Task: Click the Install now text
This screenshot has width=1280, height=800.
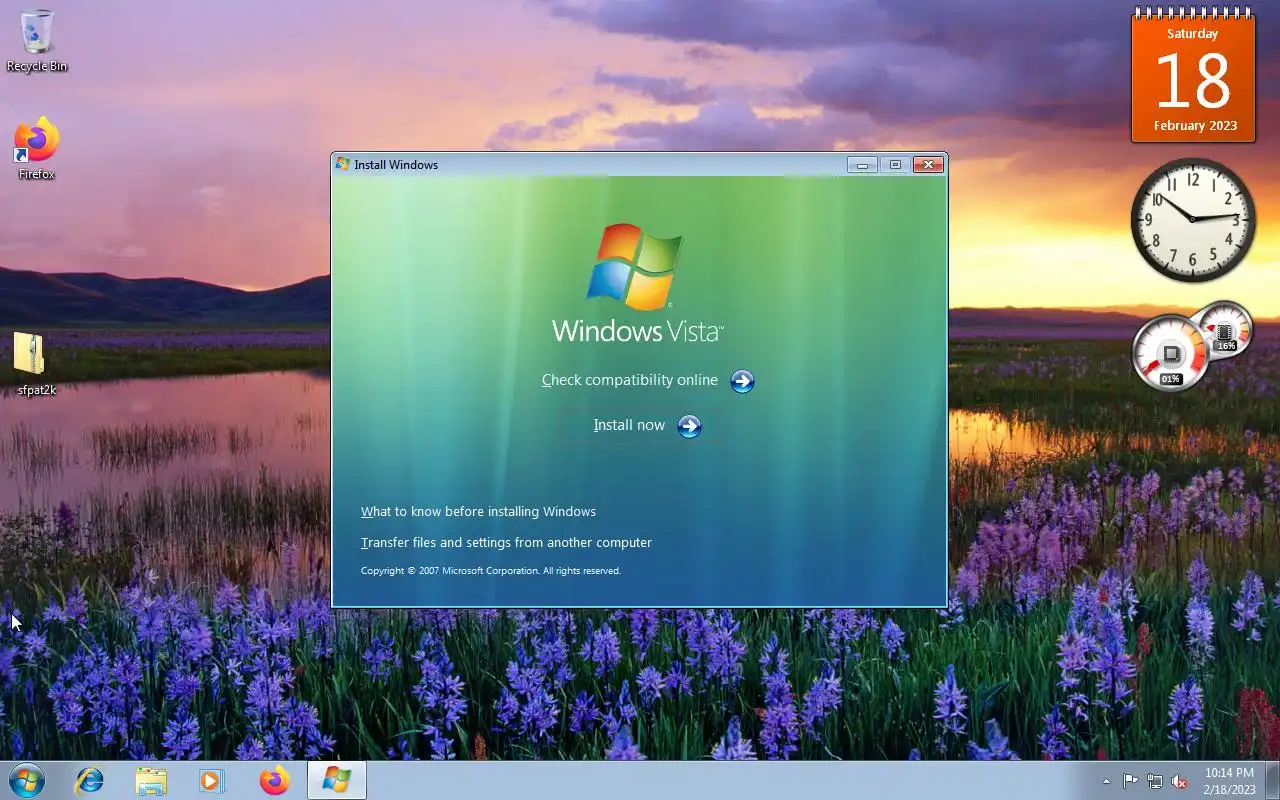Action: pos(629,425)
